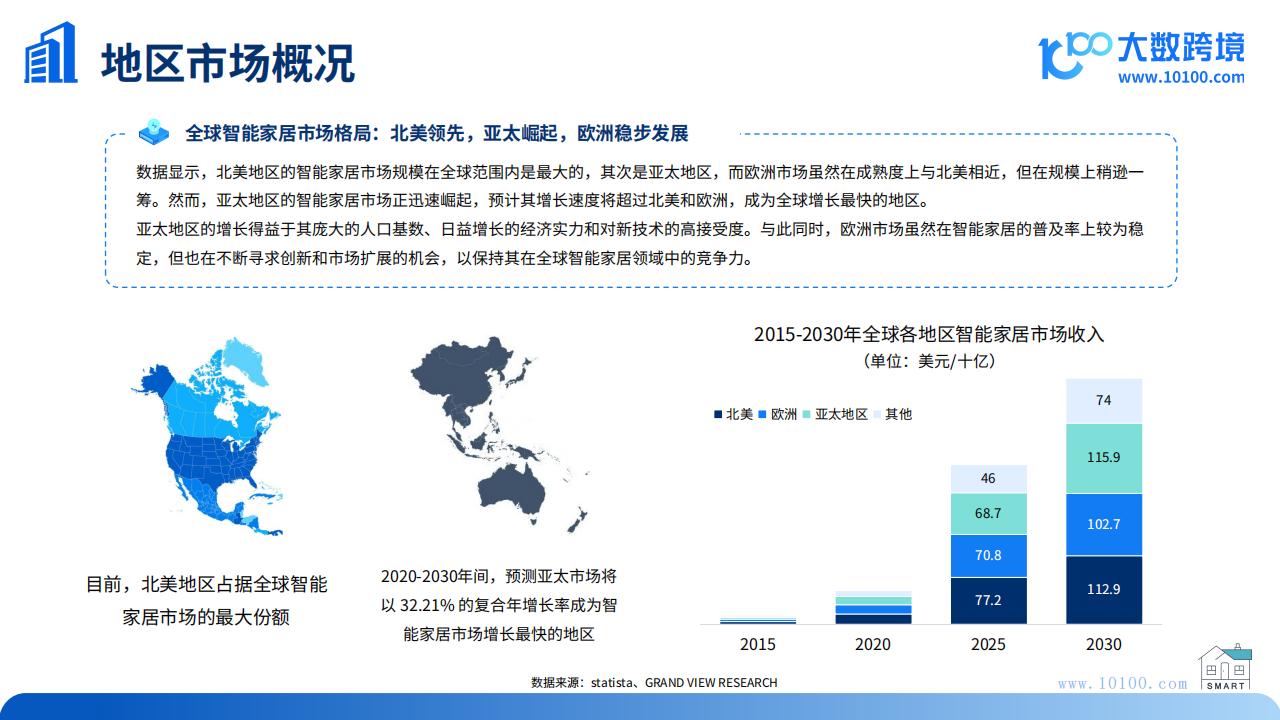Click the 2020 stacked bar
This screenshot has height=720, width=1280.
point(873,608)
